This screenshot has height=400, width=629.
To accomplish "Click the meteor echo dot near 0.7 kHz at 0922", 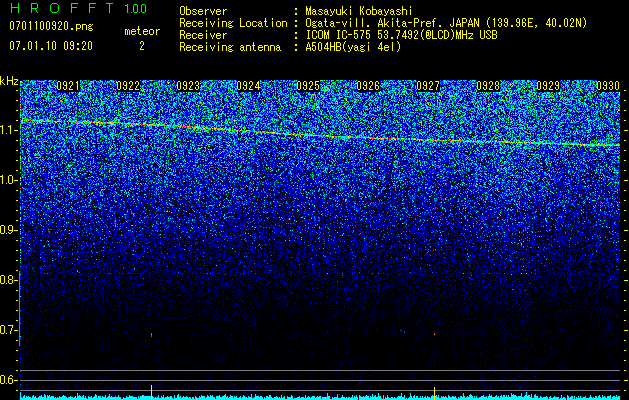I will (x=151, y=335).
